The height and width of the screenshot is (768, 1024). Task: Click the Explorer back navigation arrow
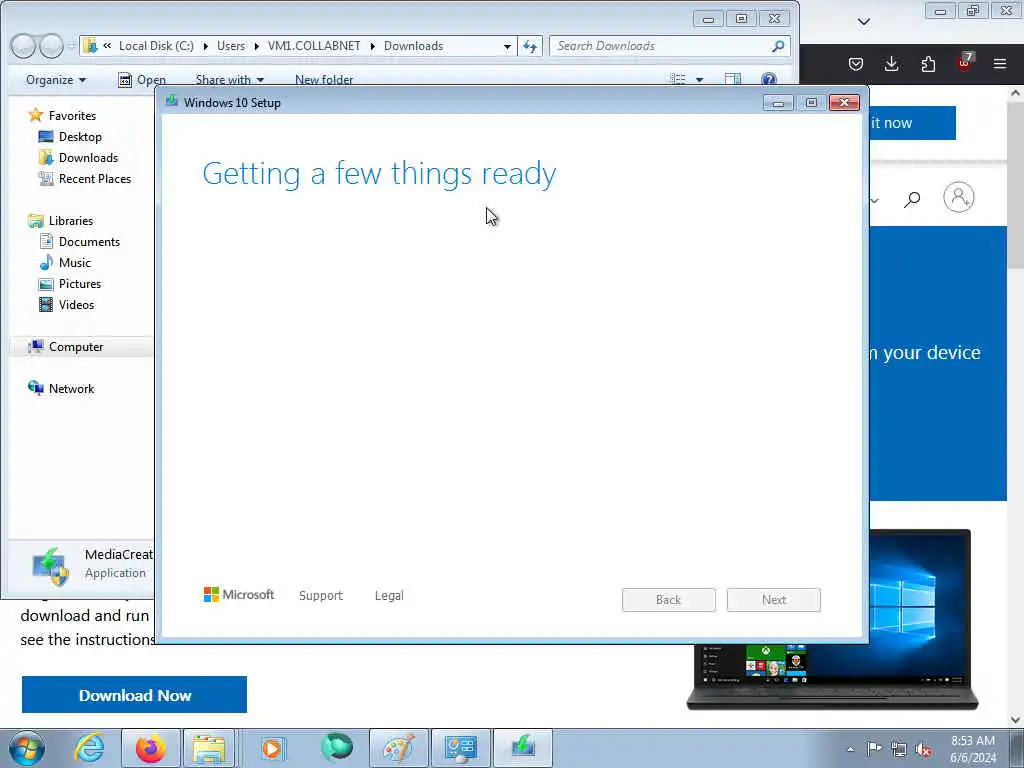(x=24, y=46)
